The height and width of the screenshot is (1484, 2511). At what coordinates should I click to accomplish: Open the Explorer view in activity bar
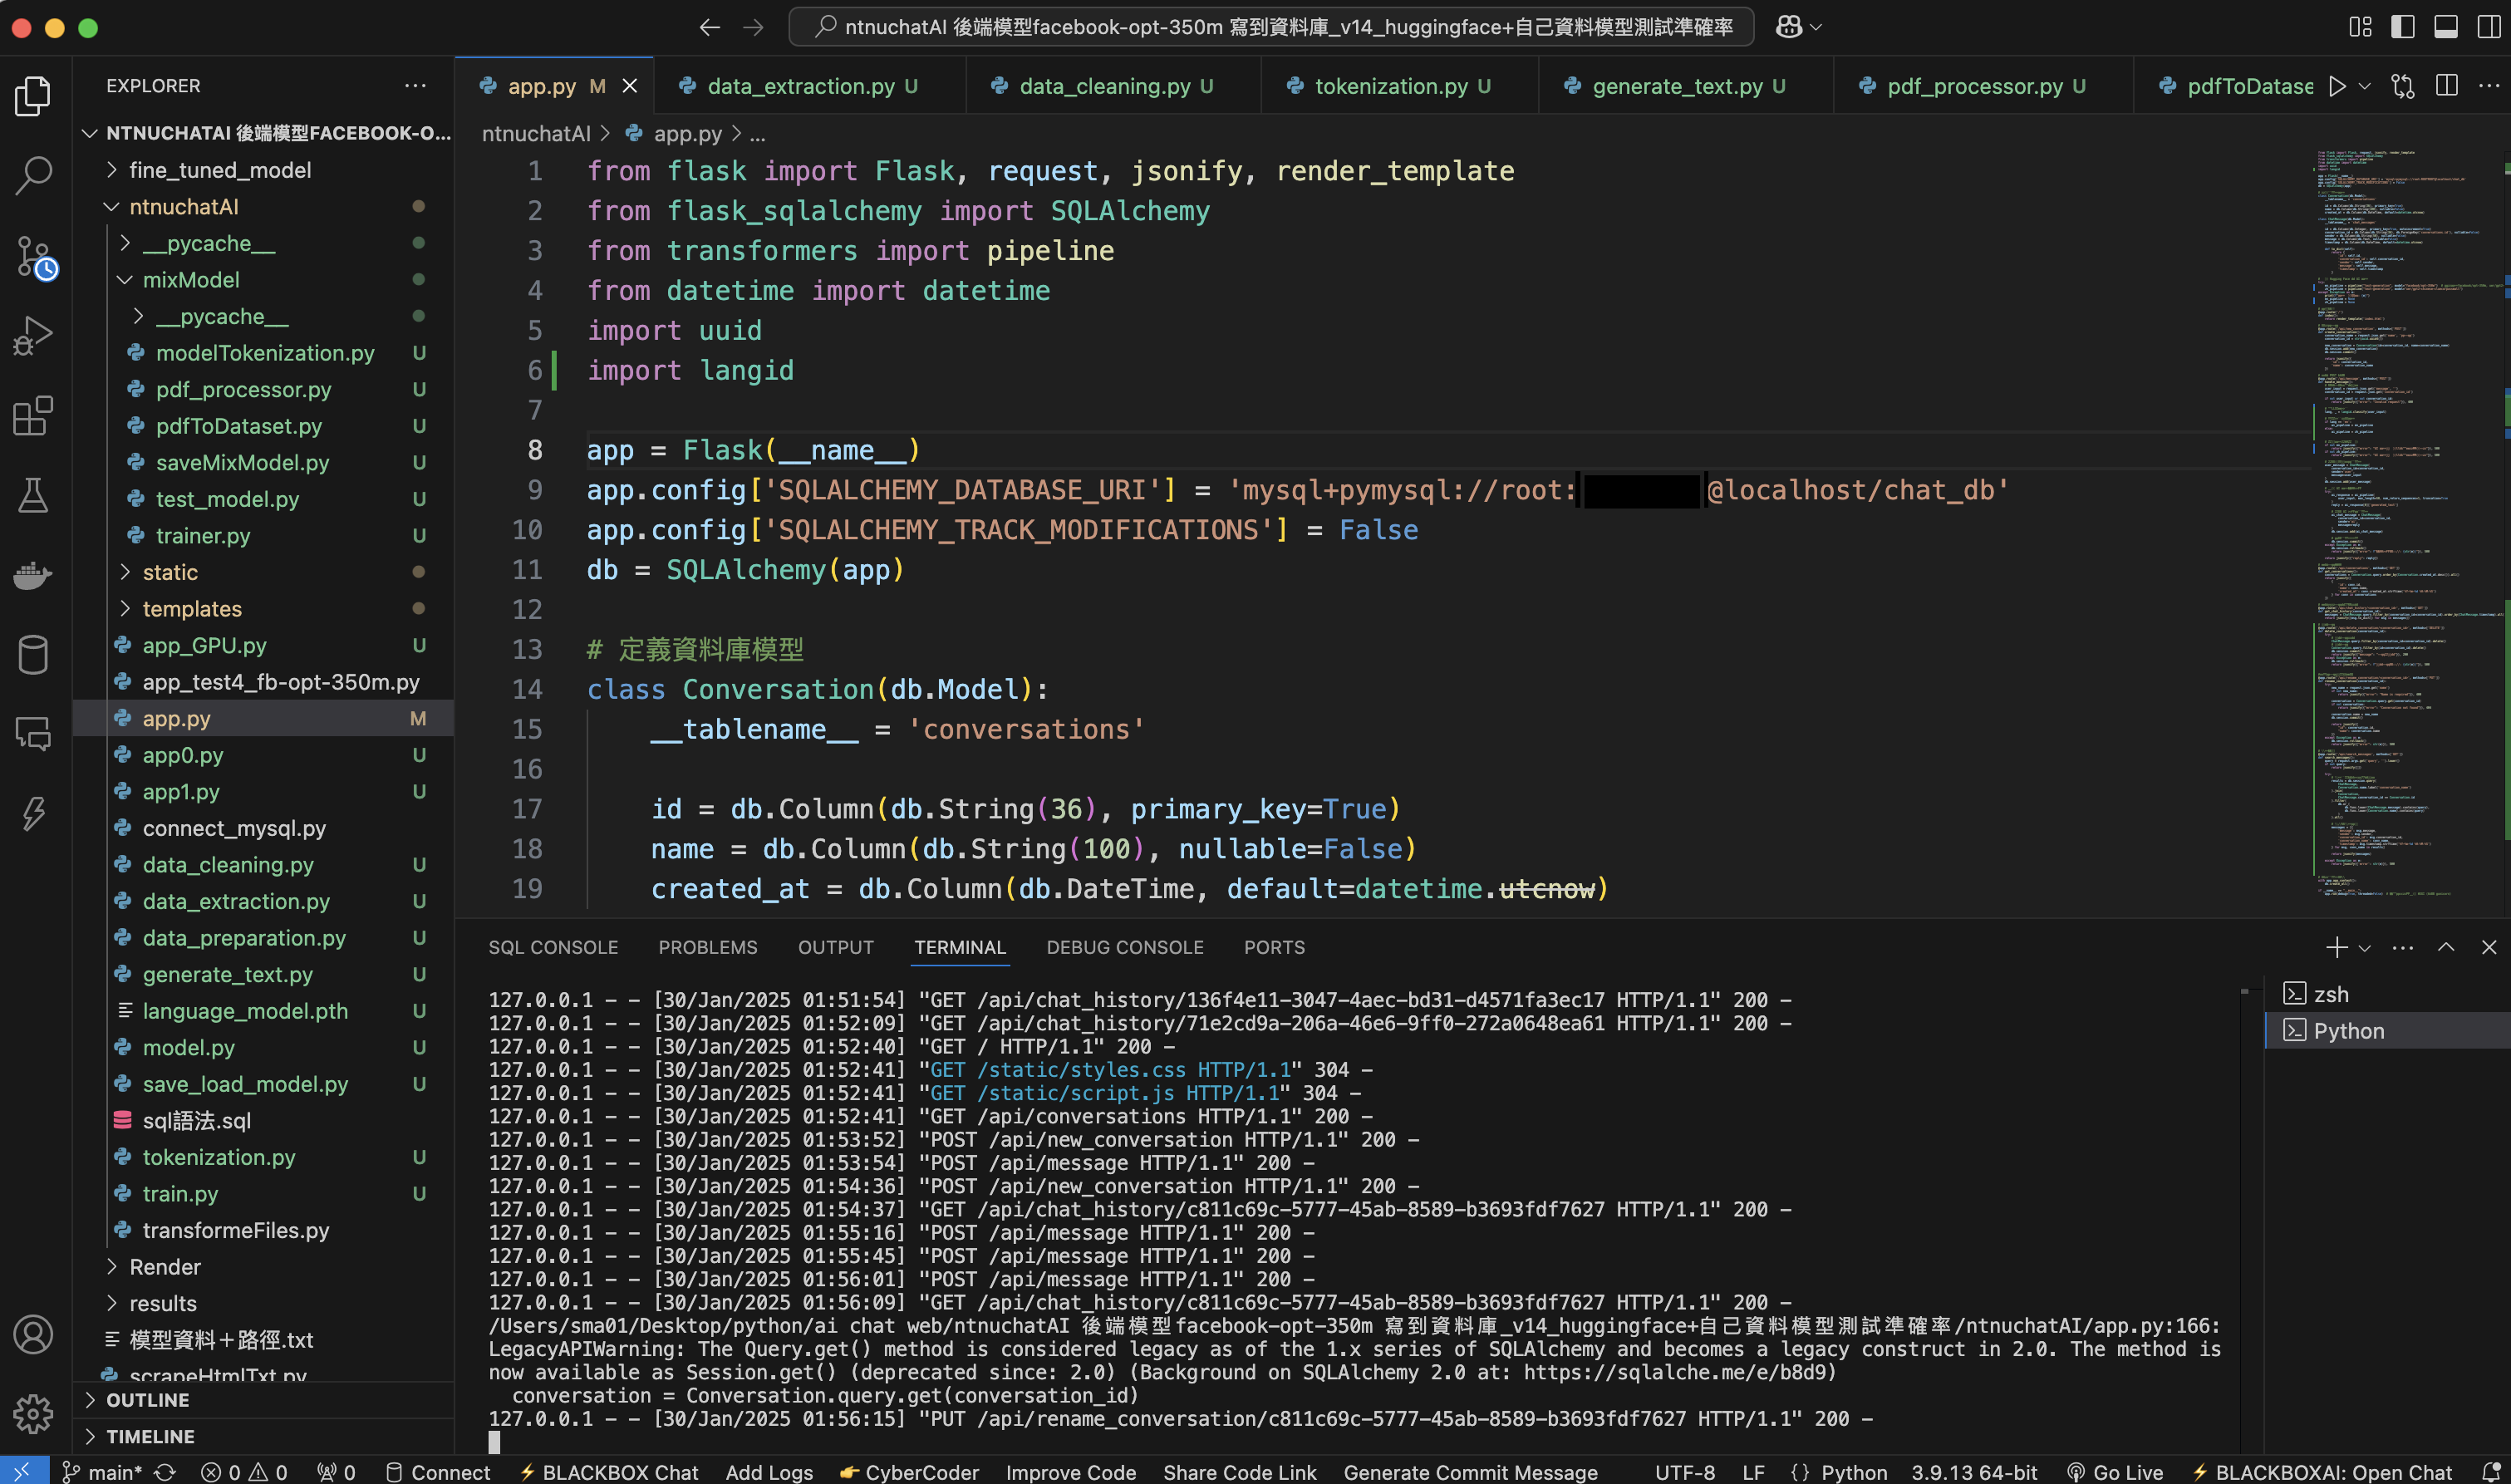[x=34, y=96]
